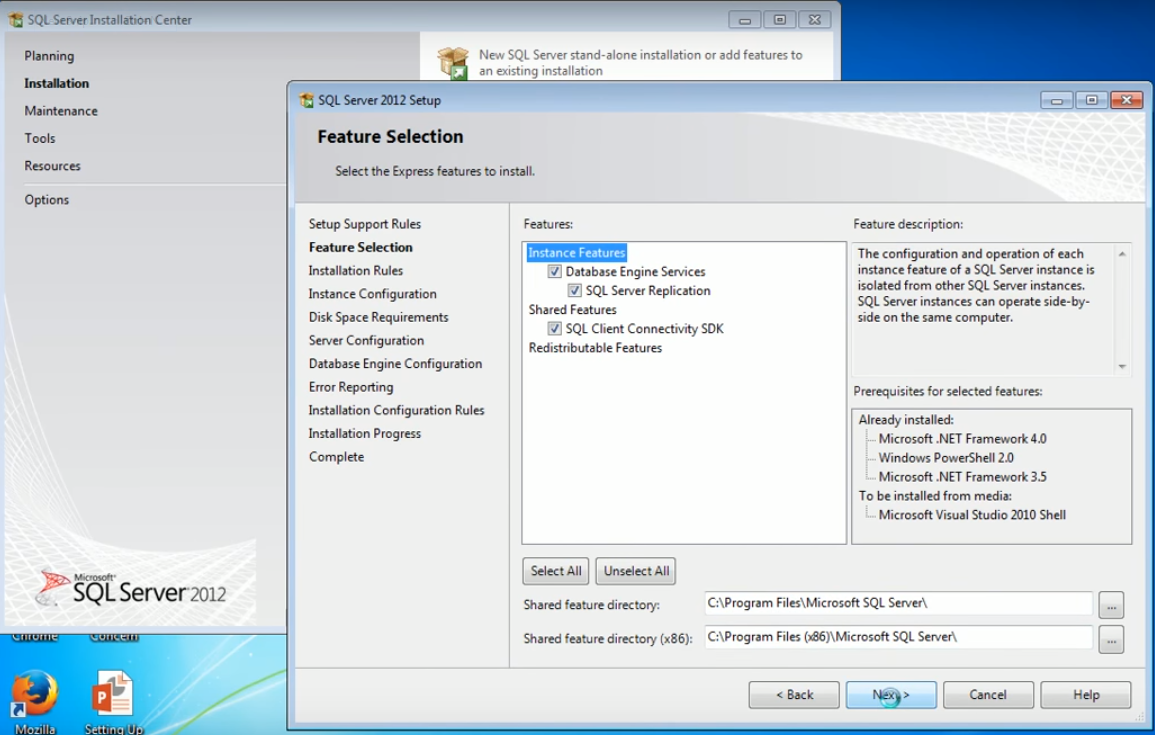Select the Instance Features tree node
The height and width of the screenshot is (735, 1155).
[x=576, y=253]
